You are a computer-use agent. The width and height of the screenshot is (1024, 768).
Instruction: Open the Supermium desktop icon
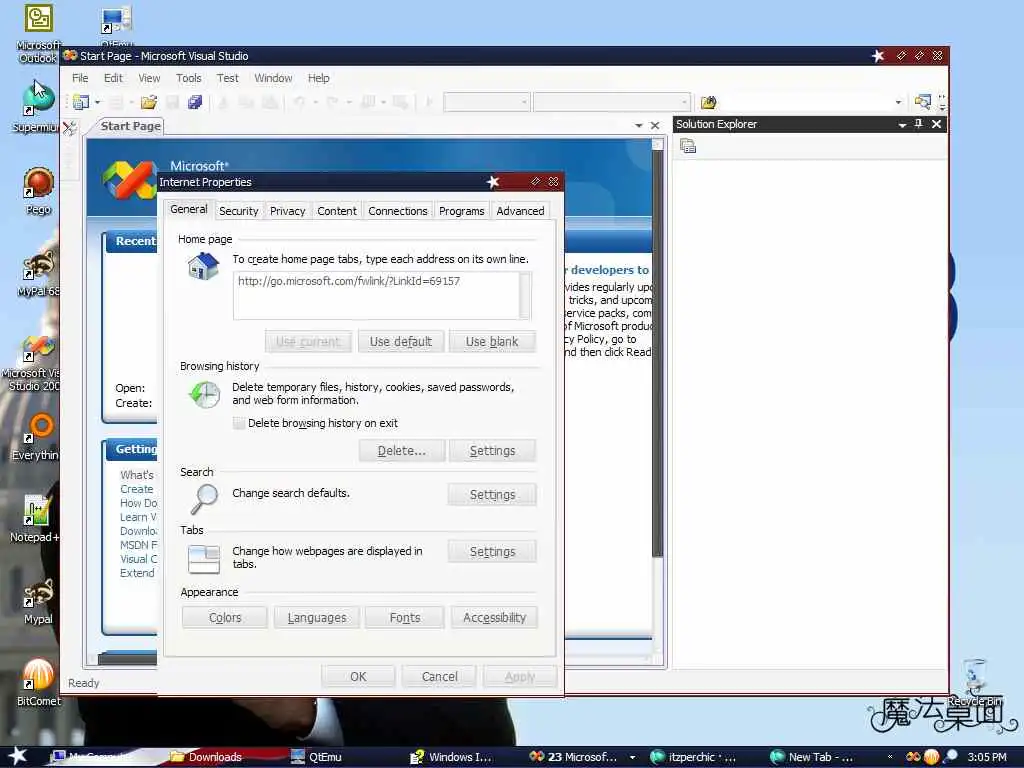click(37, 106)
